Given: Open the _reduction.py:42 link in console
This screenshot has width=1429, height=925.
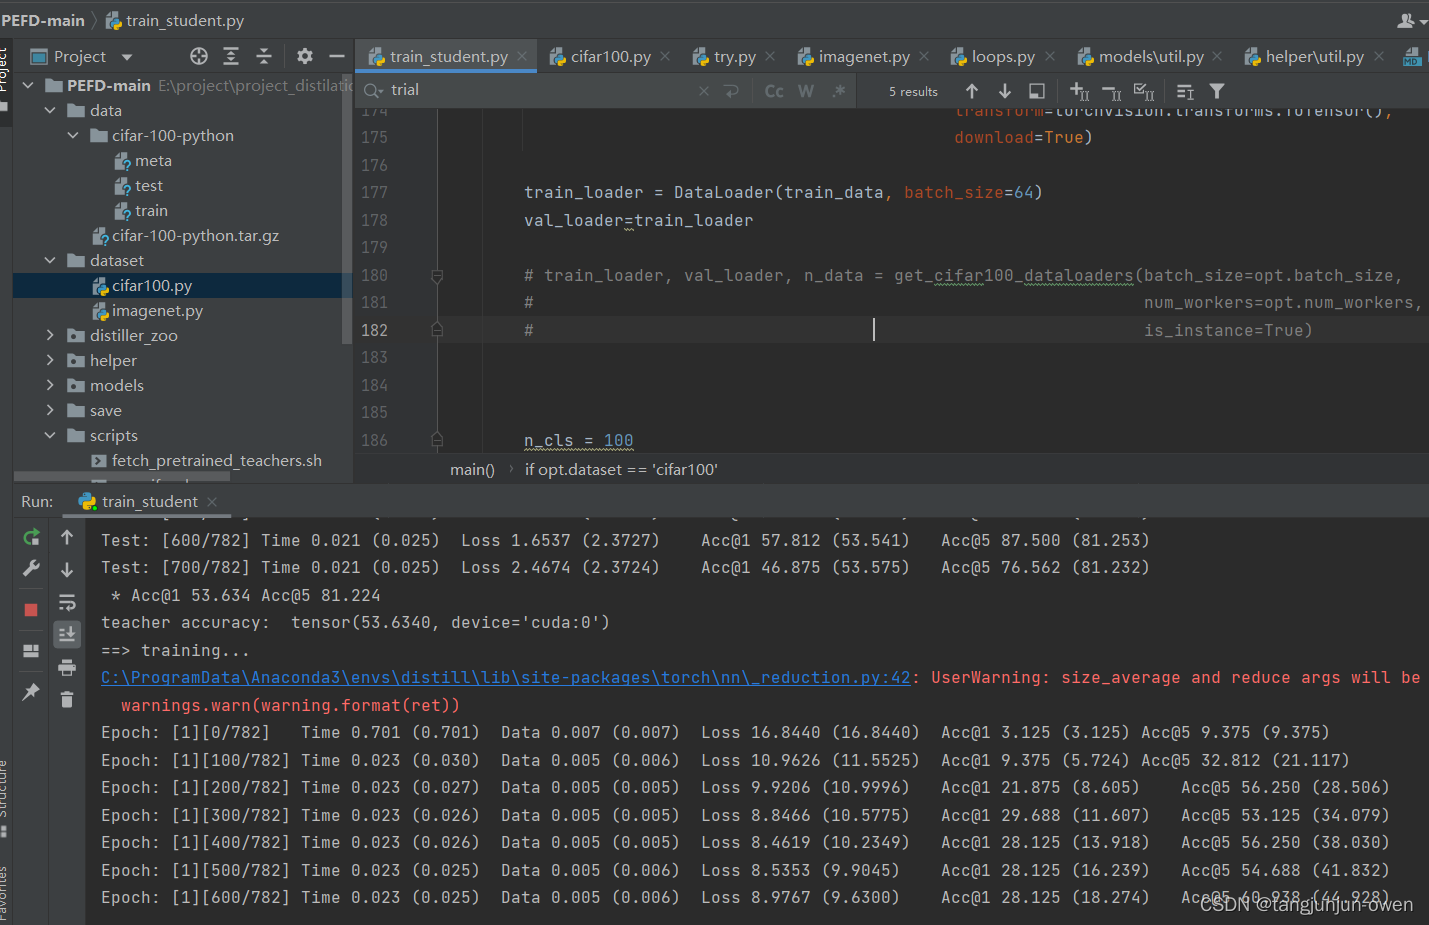Looking at the screenshot, I should [506, 678].
